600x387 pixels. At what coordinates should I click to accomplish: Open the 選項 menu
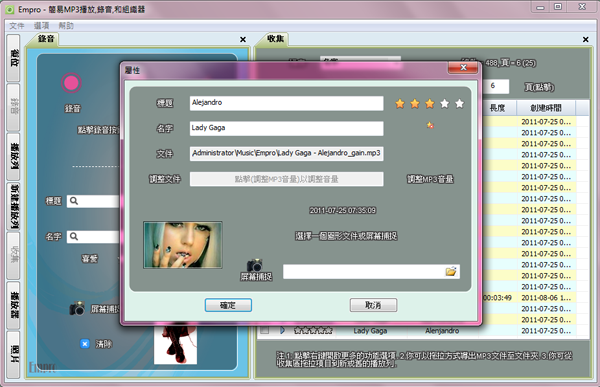[x=41, y=26]
